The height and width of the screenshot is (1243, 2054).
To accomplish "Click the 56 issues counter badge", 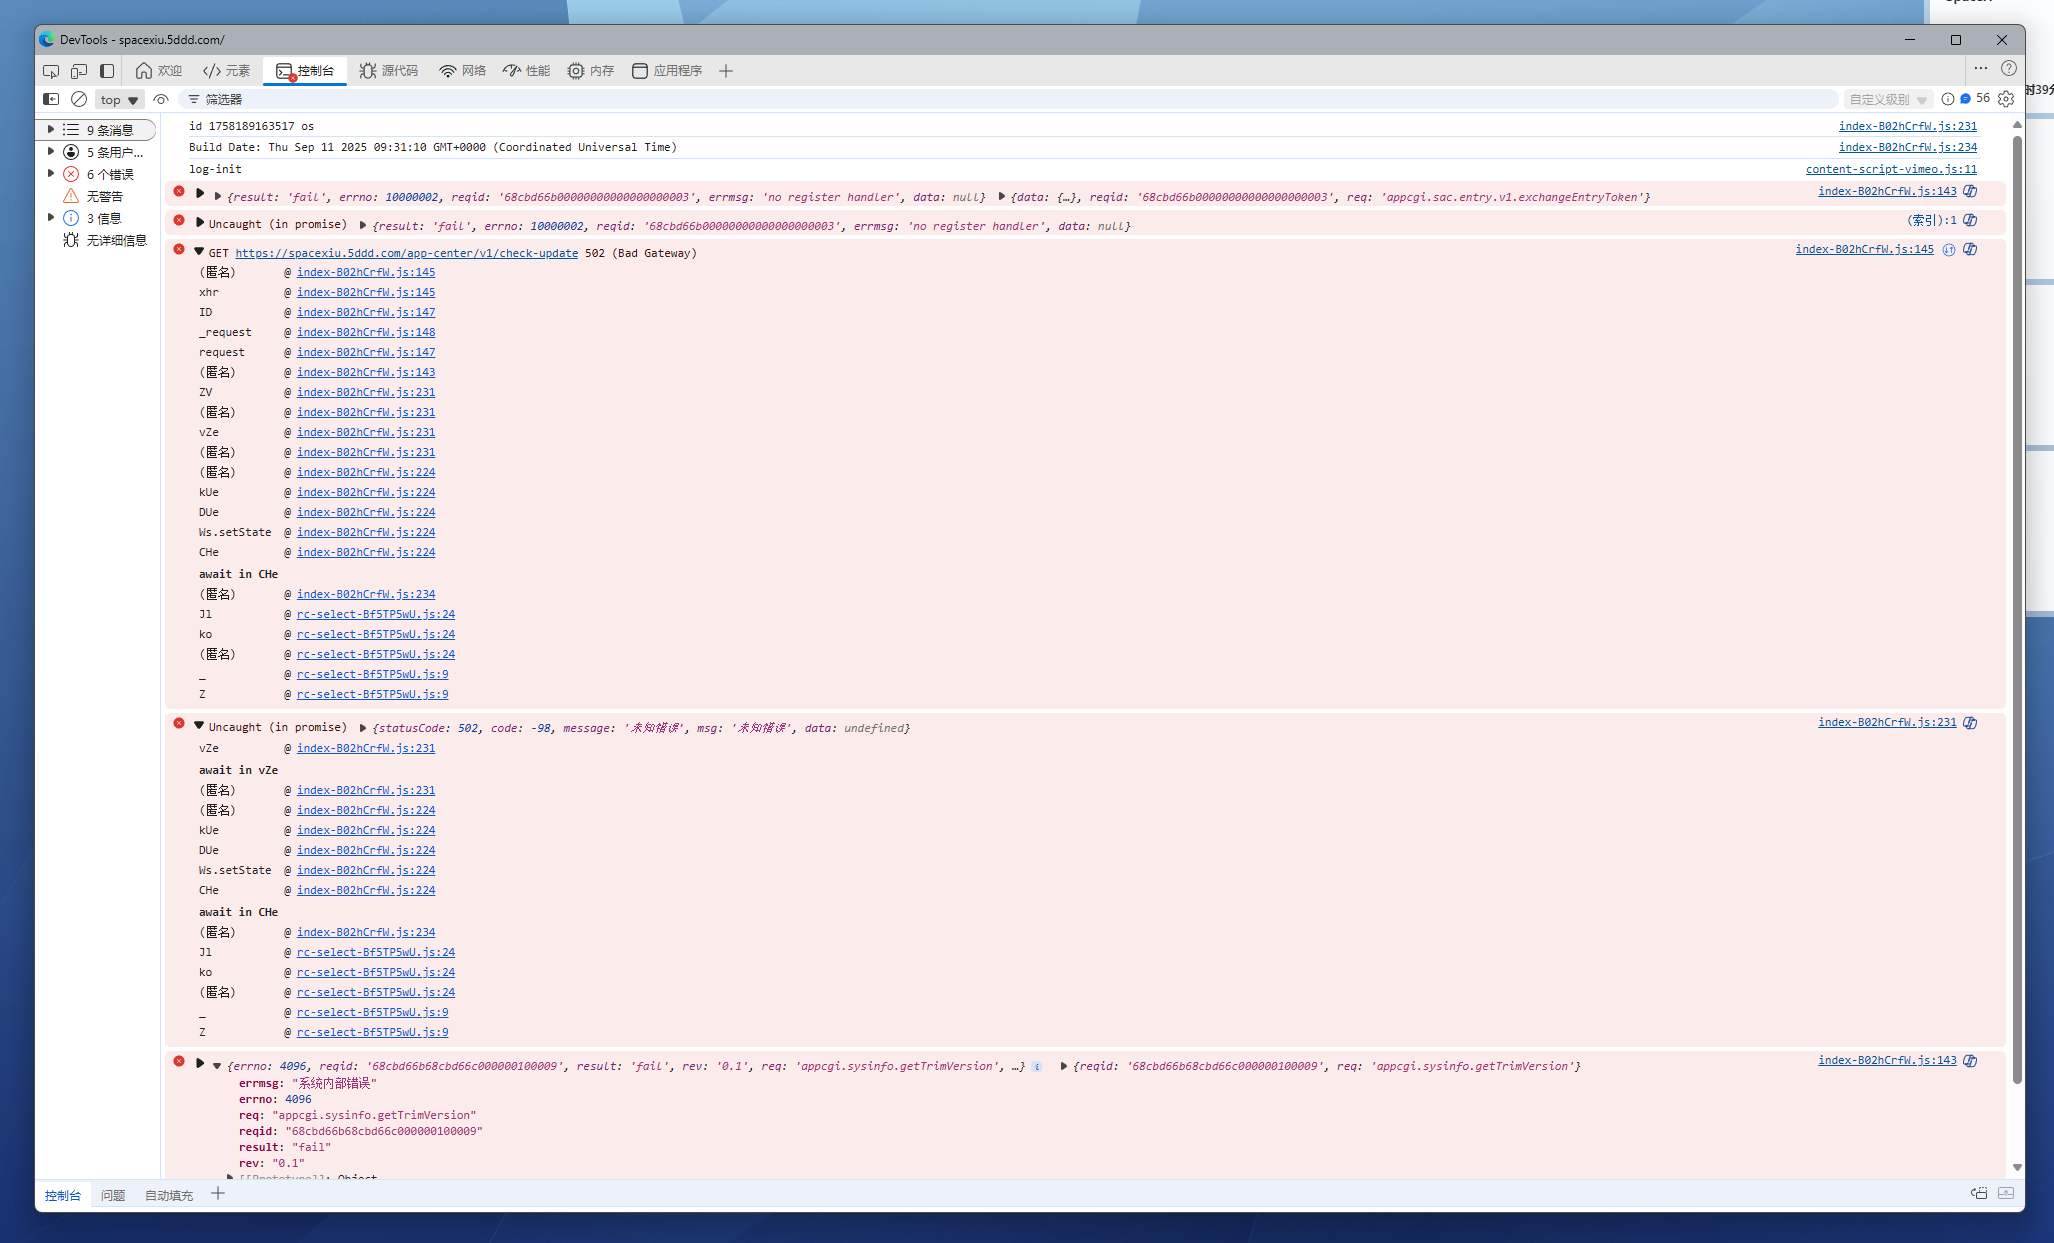I will (x=1976, y=99).
